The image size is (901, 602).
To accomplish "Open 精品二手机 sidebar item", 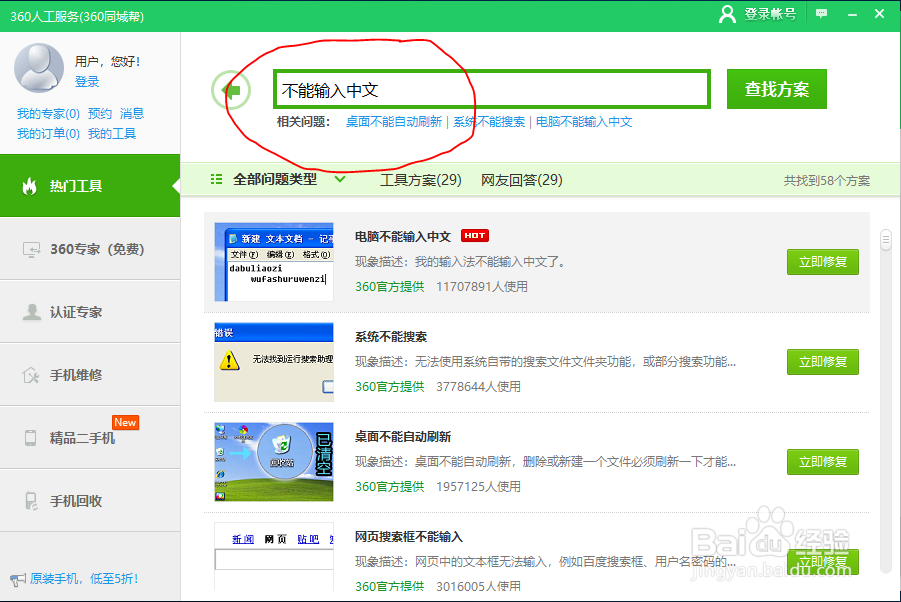I will tap(90, 438).
